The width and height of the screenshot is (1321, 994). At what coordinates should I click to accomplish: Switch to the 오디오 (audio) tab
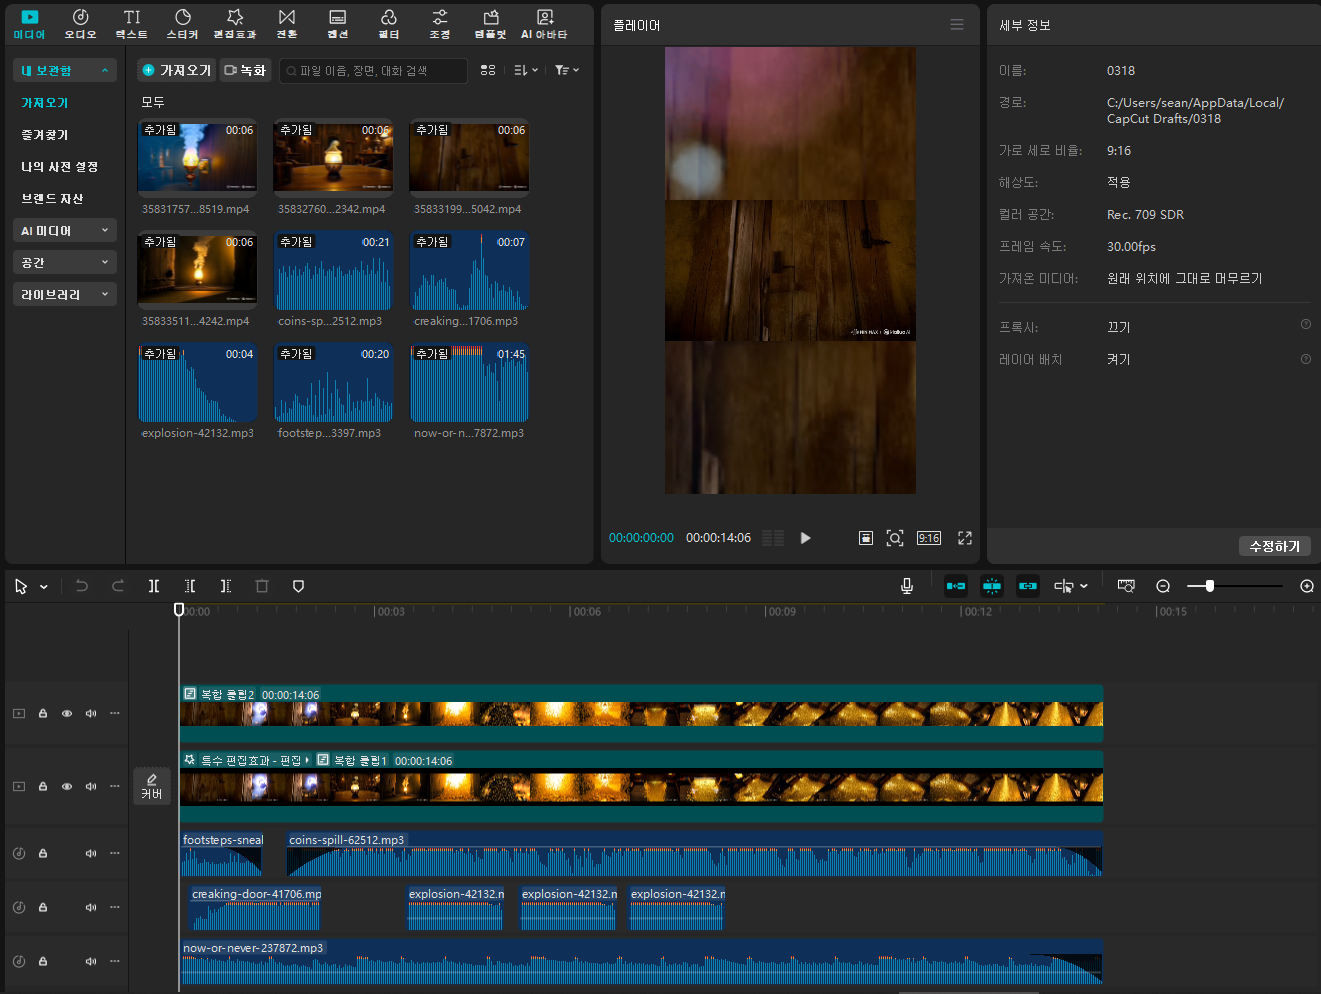tap(80, 23)
